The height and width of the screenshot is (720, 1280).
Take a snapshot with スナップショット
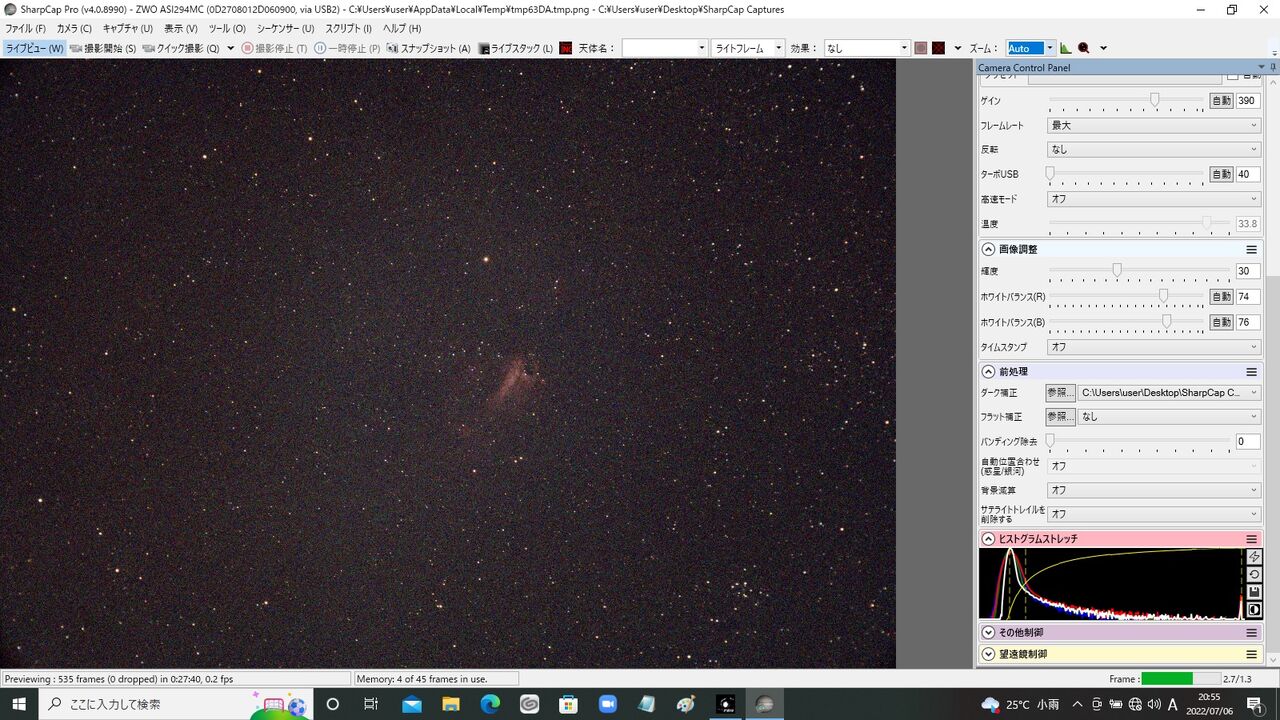point(428,48)
